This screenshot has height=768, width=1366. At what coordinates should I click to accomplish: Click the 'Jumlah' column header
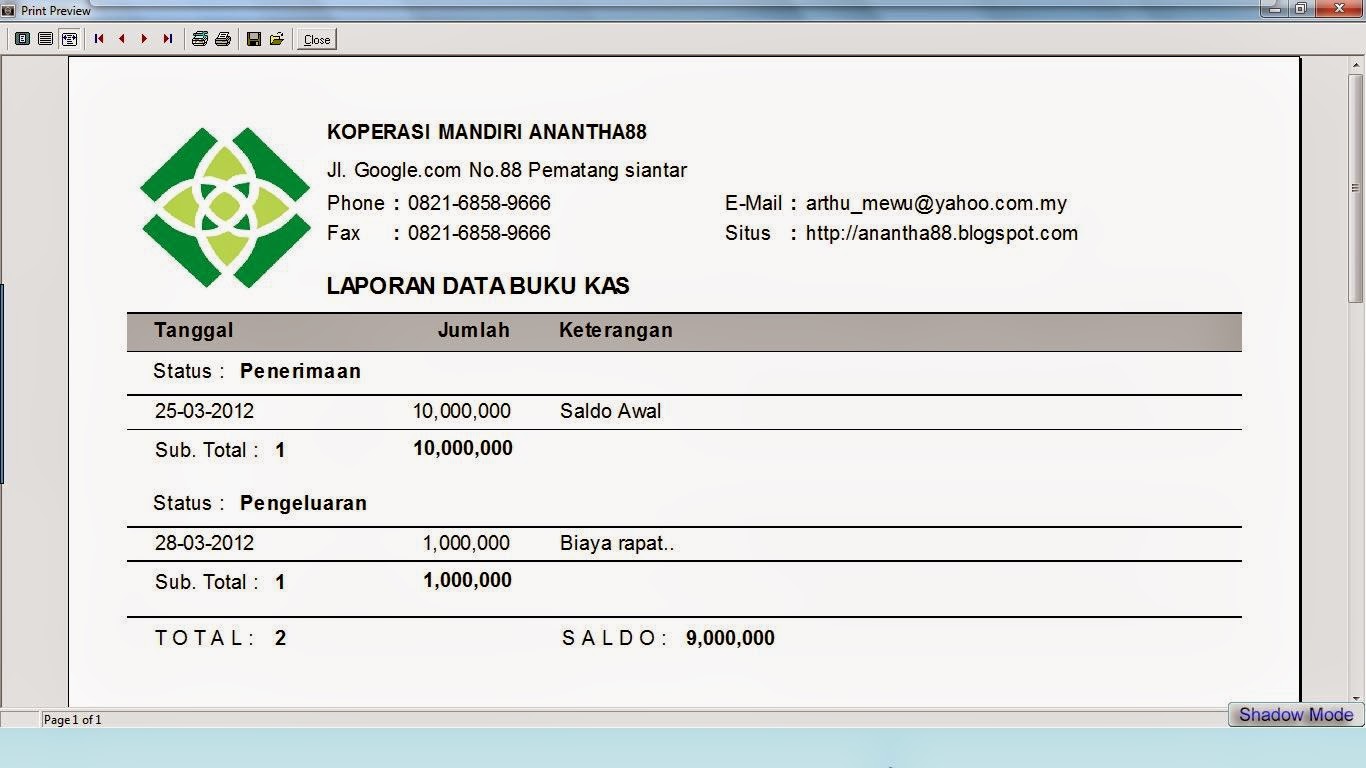coord(474,330)
